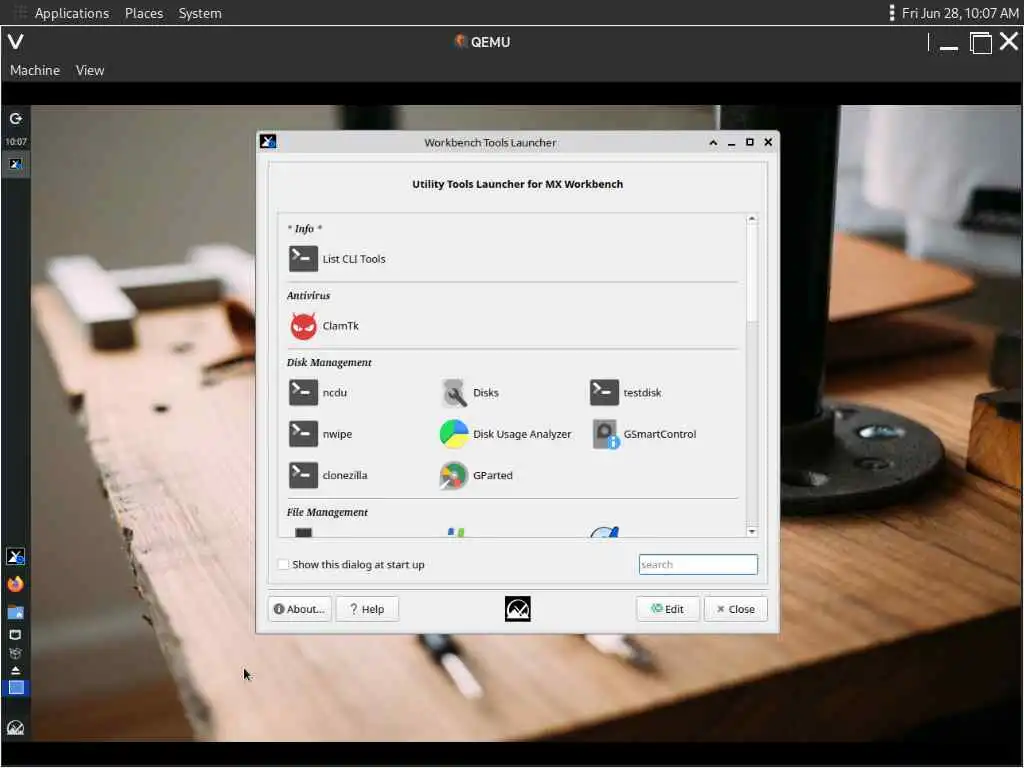The image size is (1024, 768).
Task: Click display icon in left panel
Action: click(x=15, y=635)
